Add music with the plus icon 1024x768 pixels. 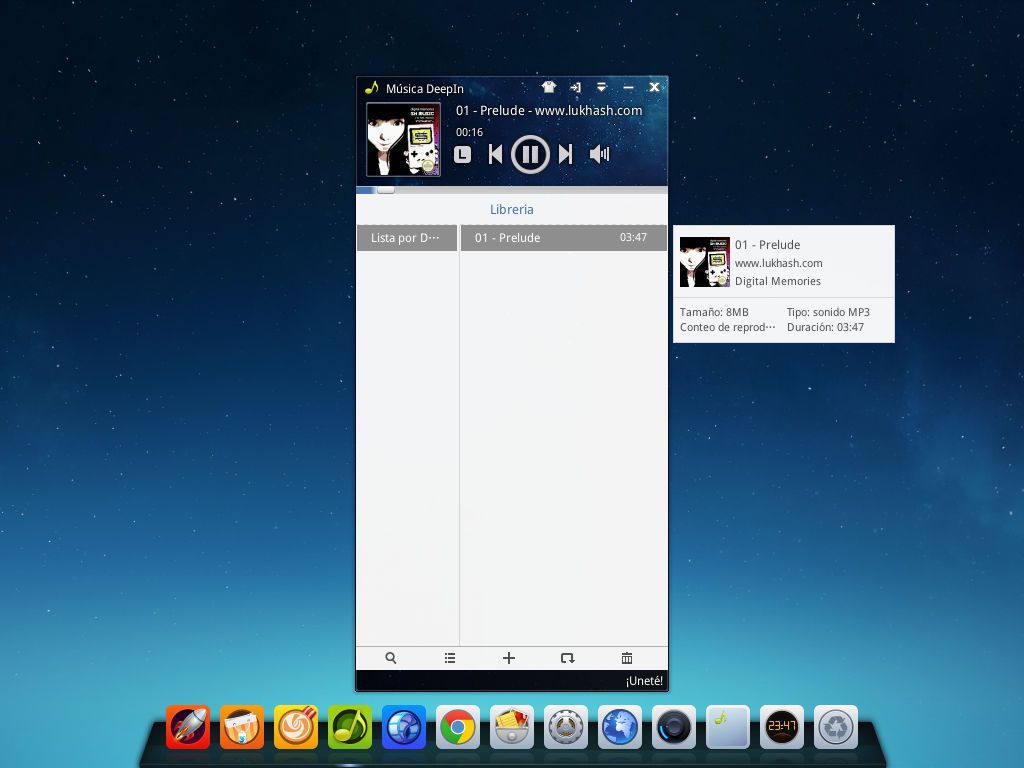[x=509, y=658]
